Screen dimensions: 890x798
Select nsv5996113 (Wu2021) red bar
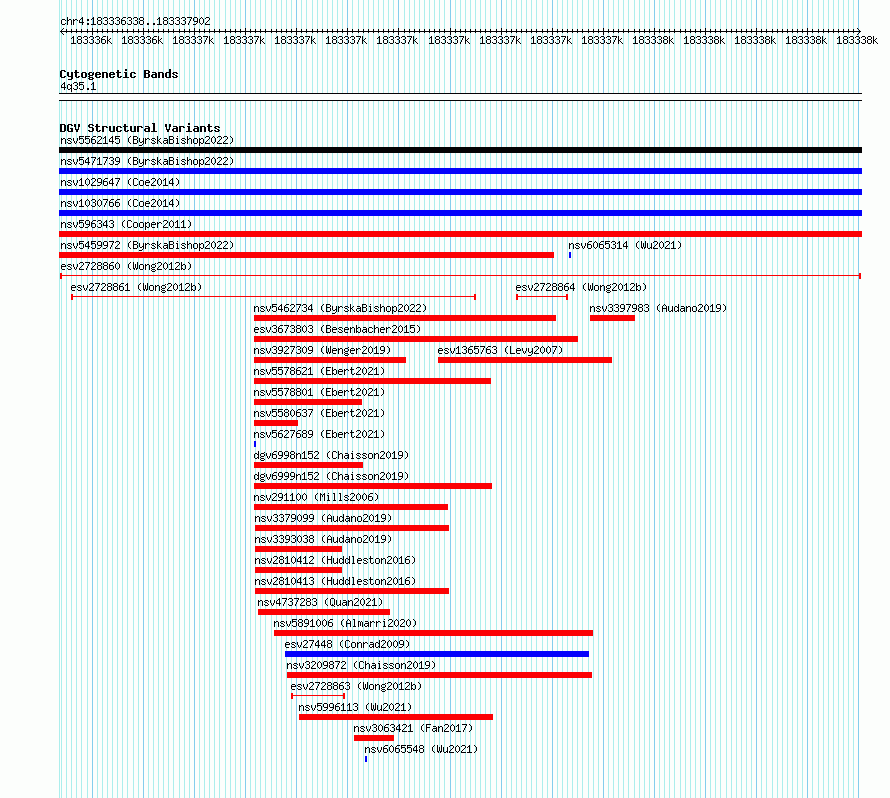[x=396, y=717]
